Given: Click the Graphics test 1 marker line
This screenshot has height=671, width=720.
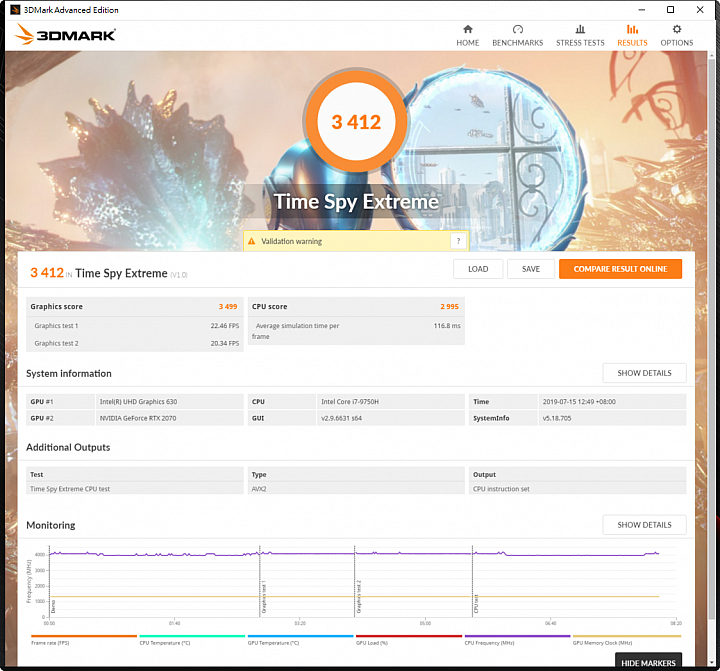Looking at the screenshot, I should point(260,581).
